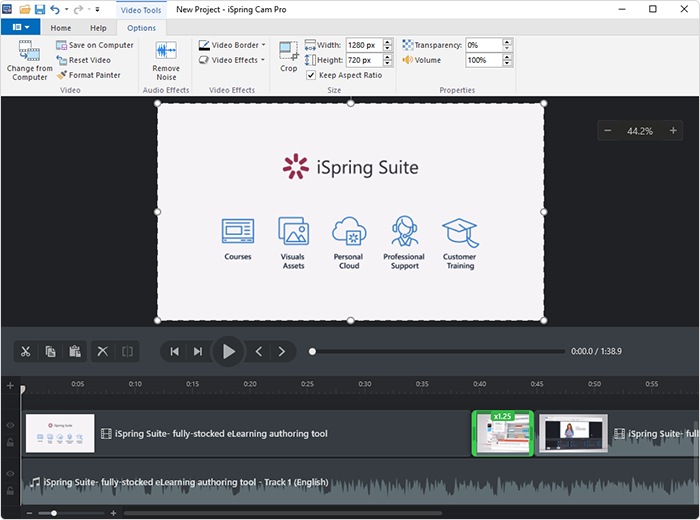Click the playback progress slider handle

[x=312, y=352]
